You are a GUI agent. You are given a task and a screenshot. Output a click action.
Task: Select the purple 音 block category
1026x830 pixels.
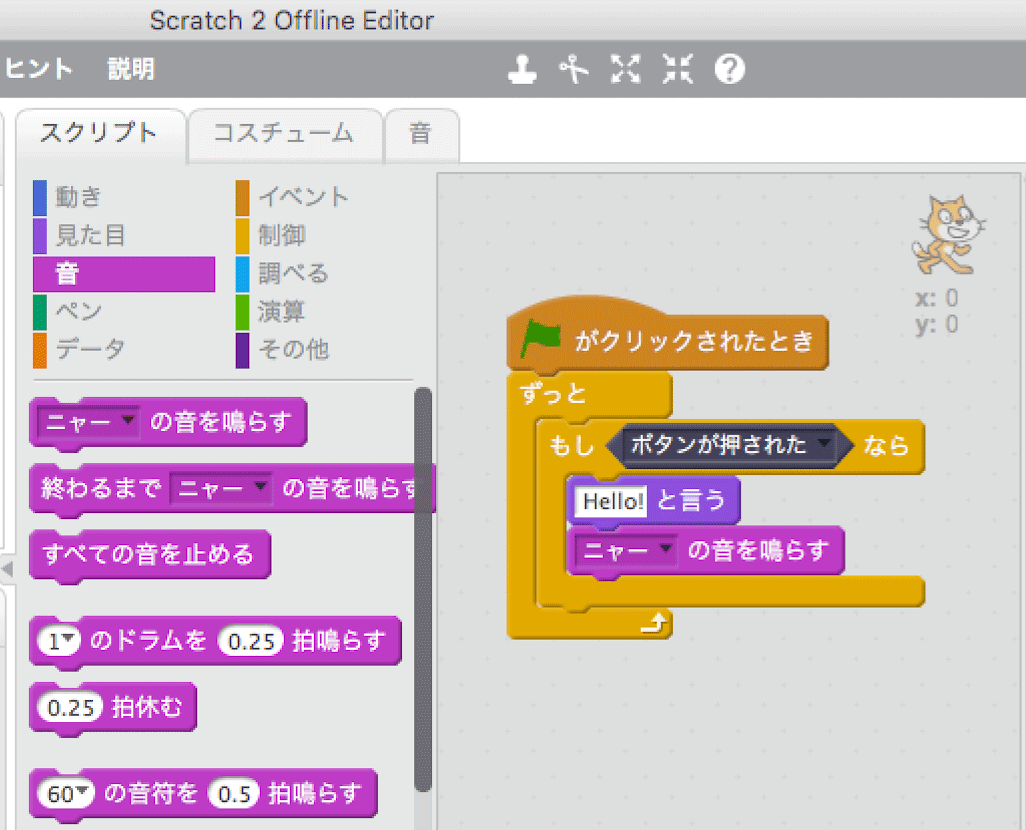tap(124, 274)
